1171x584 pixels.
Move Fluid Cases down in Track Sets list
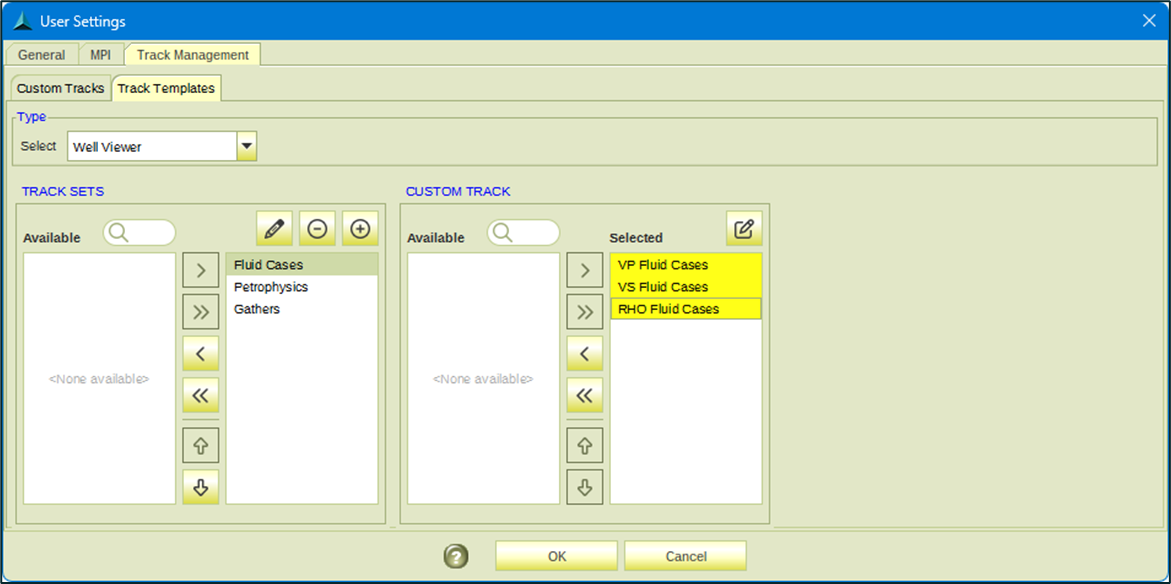[200, 487]
